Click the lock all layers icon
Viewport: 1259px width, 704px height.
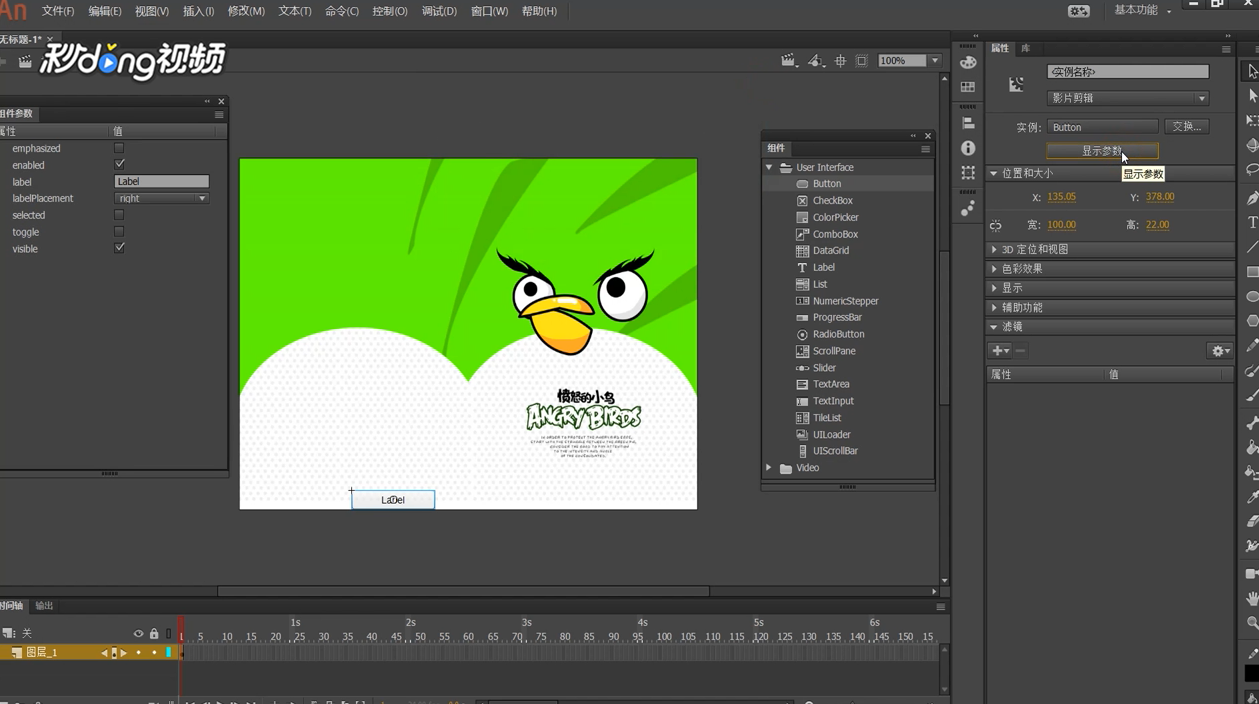coord(154,633)
